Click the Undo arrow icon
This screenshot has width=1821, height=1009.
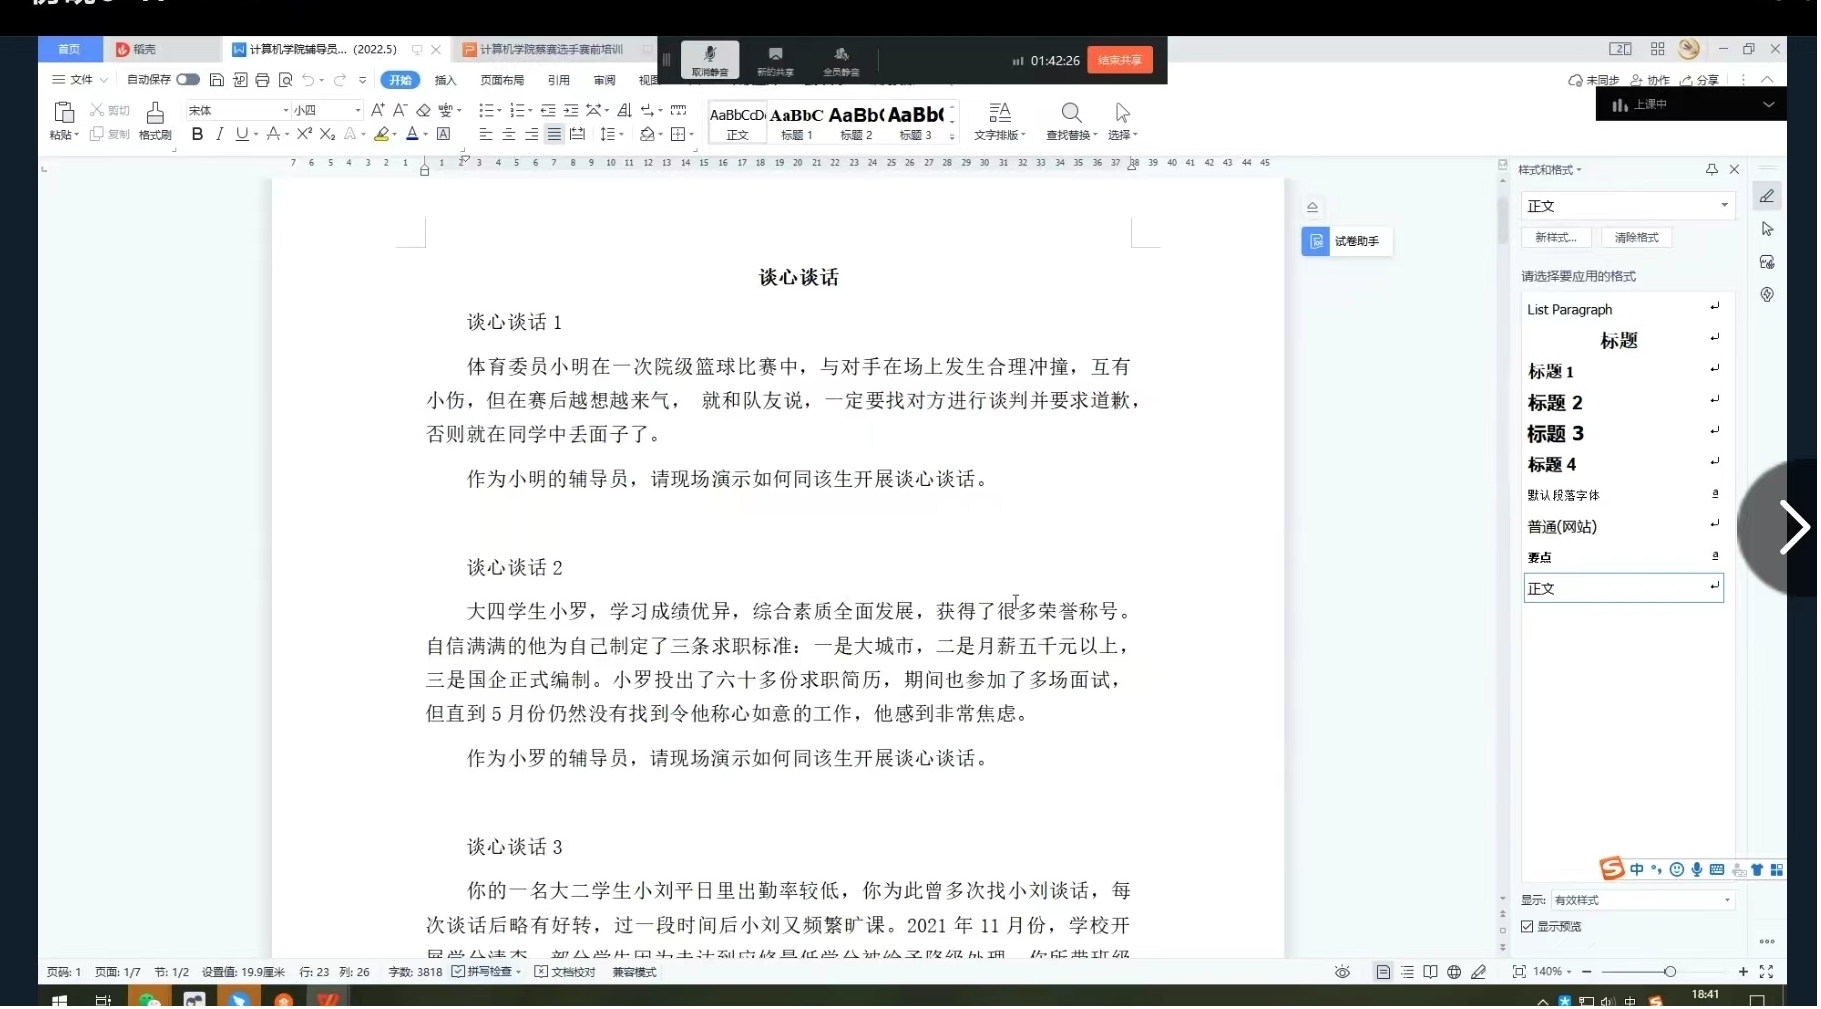[308, 80]
